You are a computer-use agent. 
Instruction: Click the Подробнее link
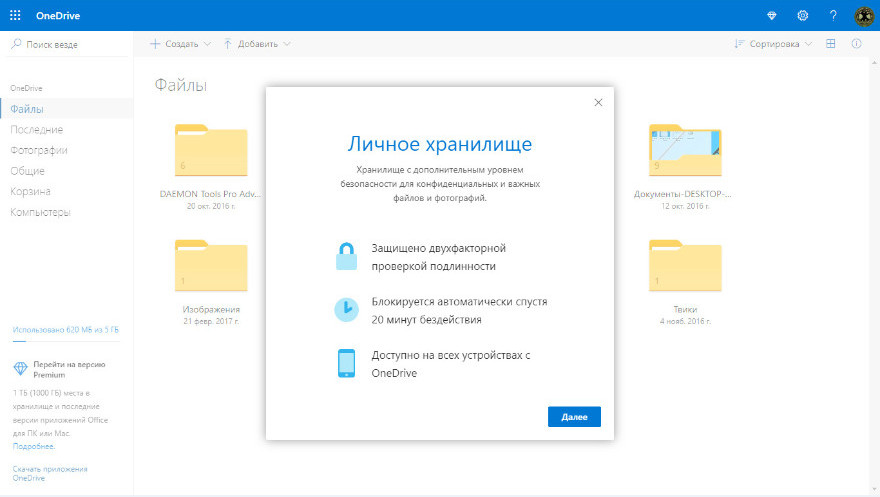34,446
